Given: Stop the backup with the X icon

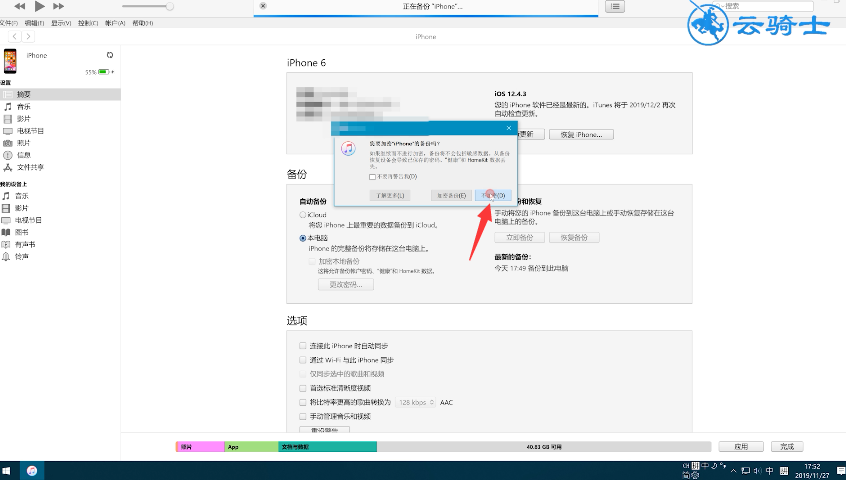Looking at the screenshot, I should (263, 6).
